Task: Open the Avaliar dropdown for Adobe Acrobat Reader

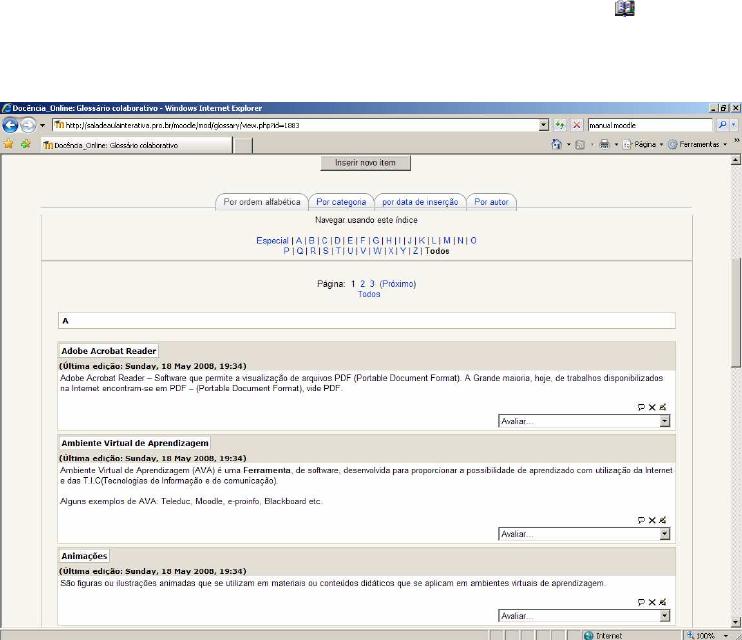Action: click(665, 422)
